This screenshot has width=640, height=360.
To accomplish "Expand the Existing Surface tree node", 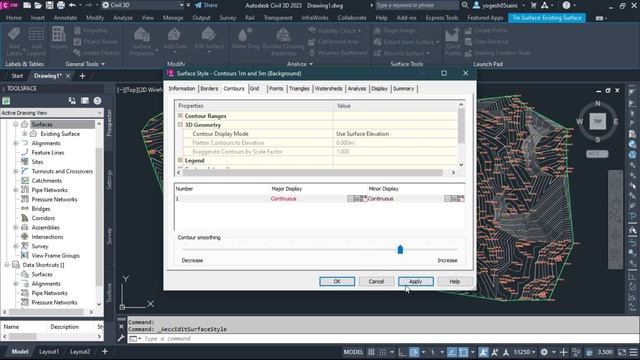I will [x=24, y=134].
